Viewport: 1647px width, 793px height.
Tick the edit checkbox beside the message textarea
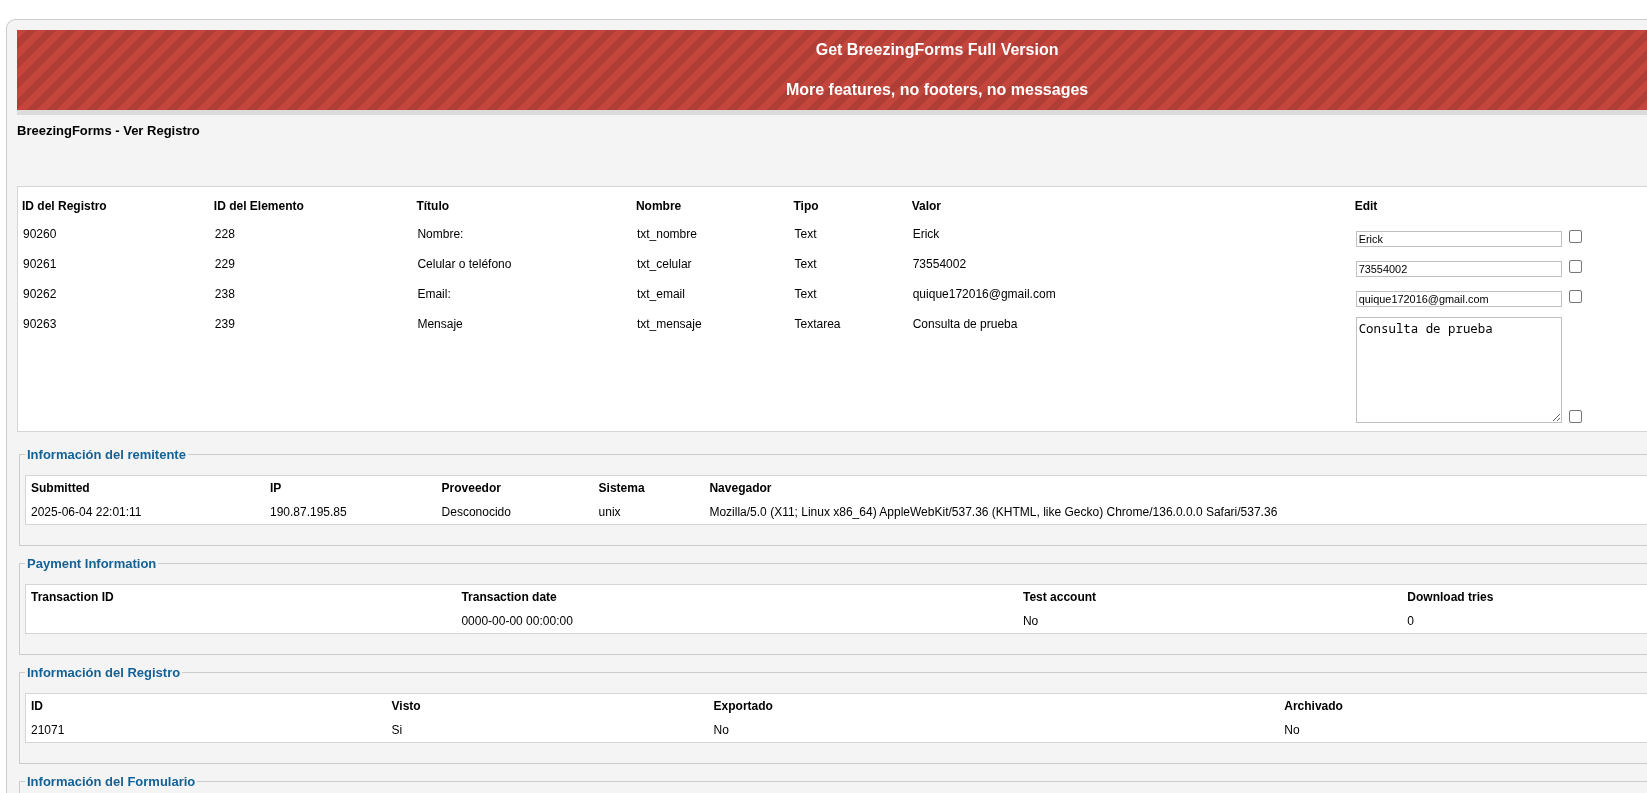pyautogui.click(x=1575, y=417)
